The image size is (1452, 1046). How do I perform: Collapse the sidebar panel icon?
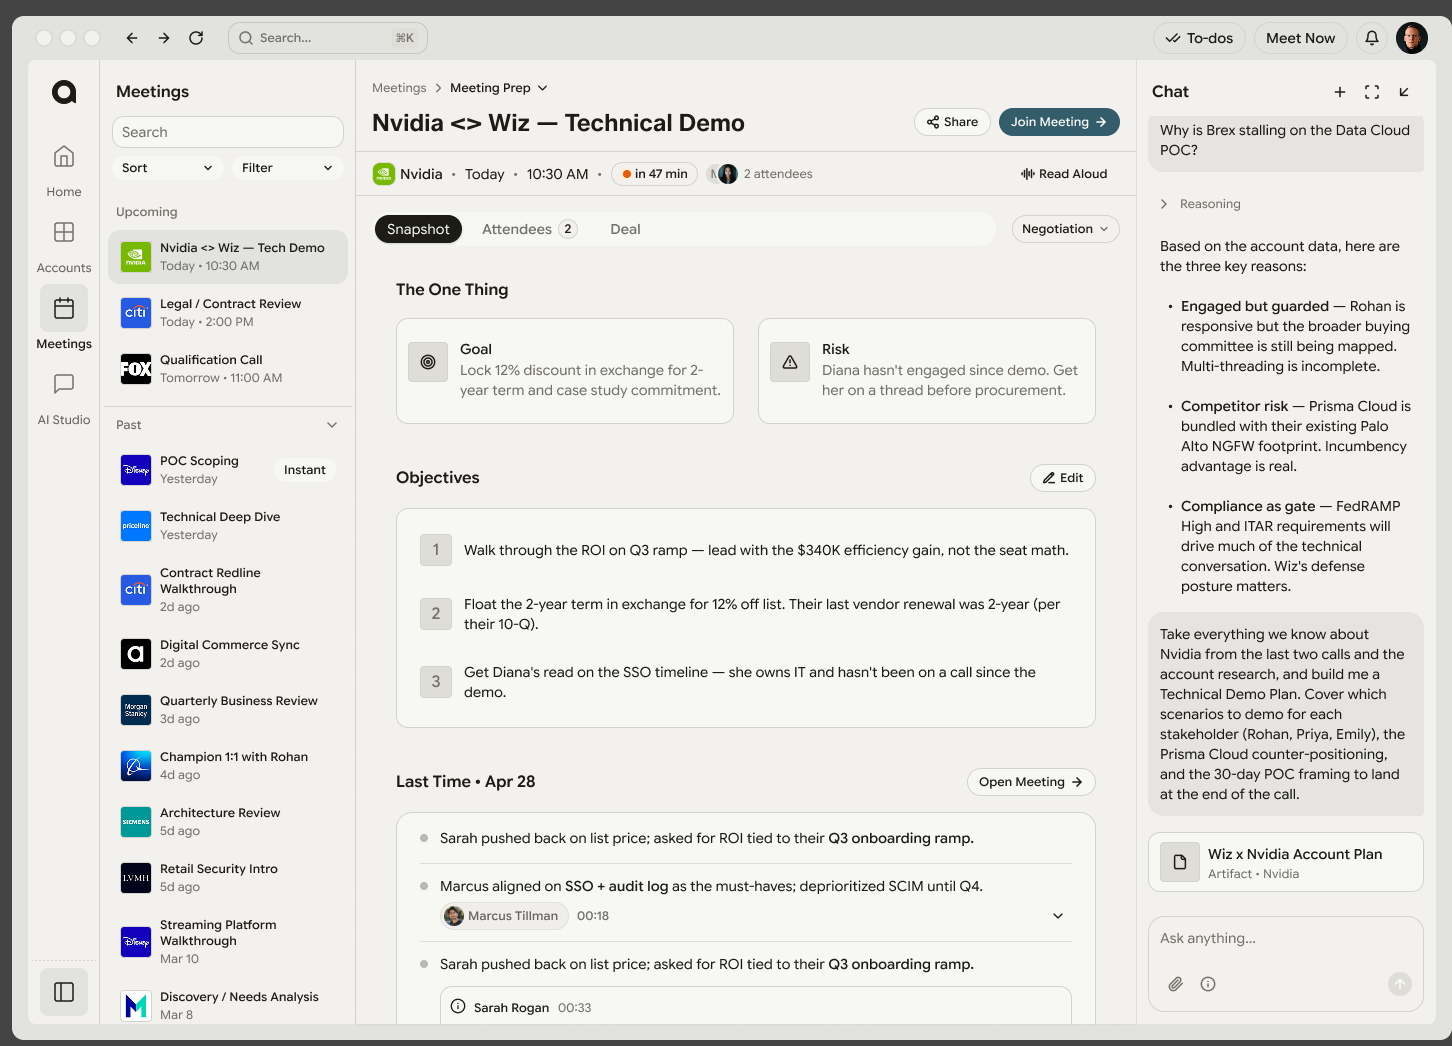[x=64, y=992]
